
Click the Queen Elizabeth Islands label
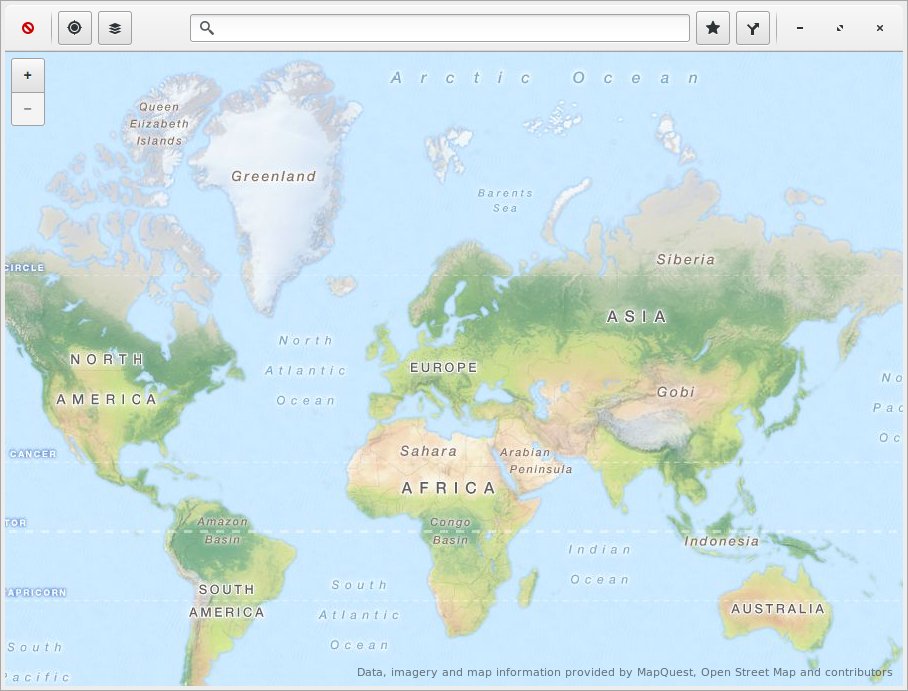159,124
